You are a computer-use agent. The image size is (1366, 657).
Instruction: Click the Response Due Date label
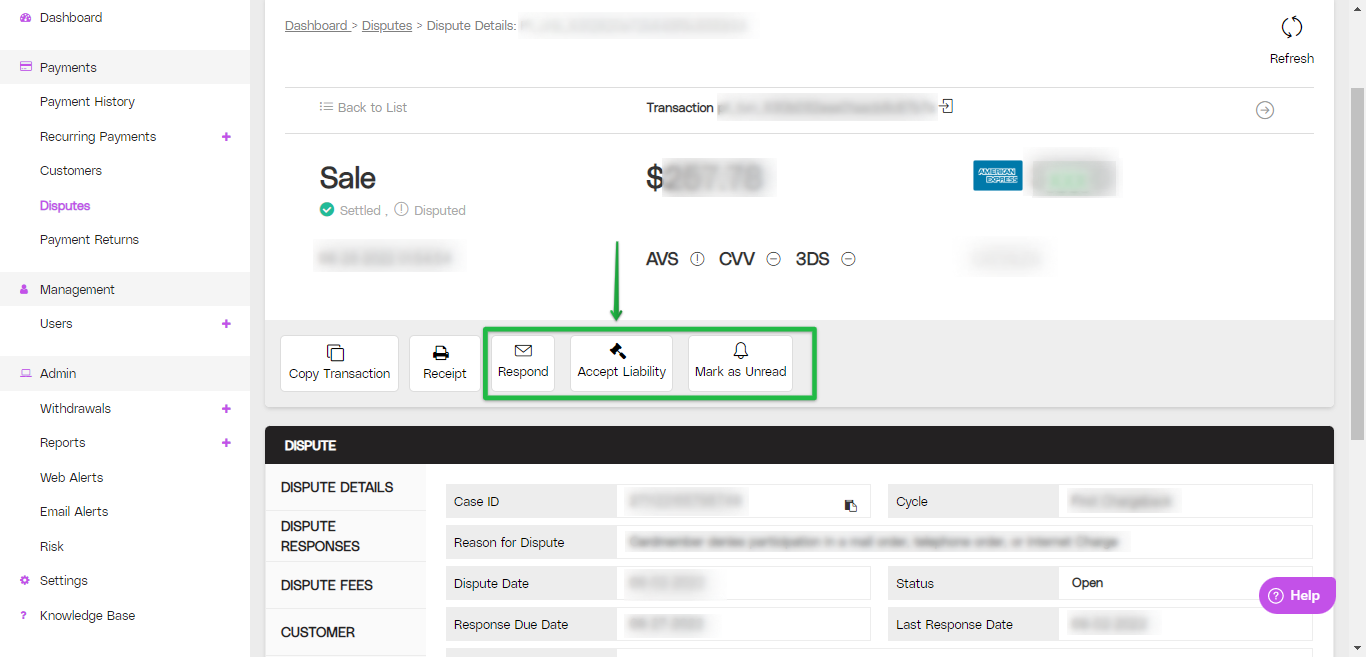(x=511, y=625)
